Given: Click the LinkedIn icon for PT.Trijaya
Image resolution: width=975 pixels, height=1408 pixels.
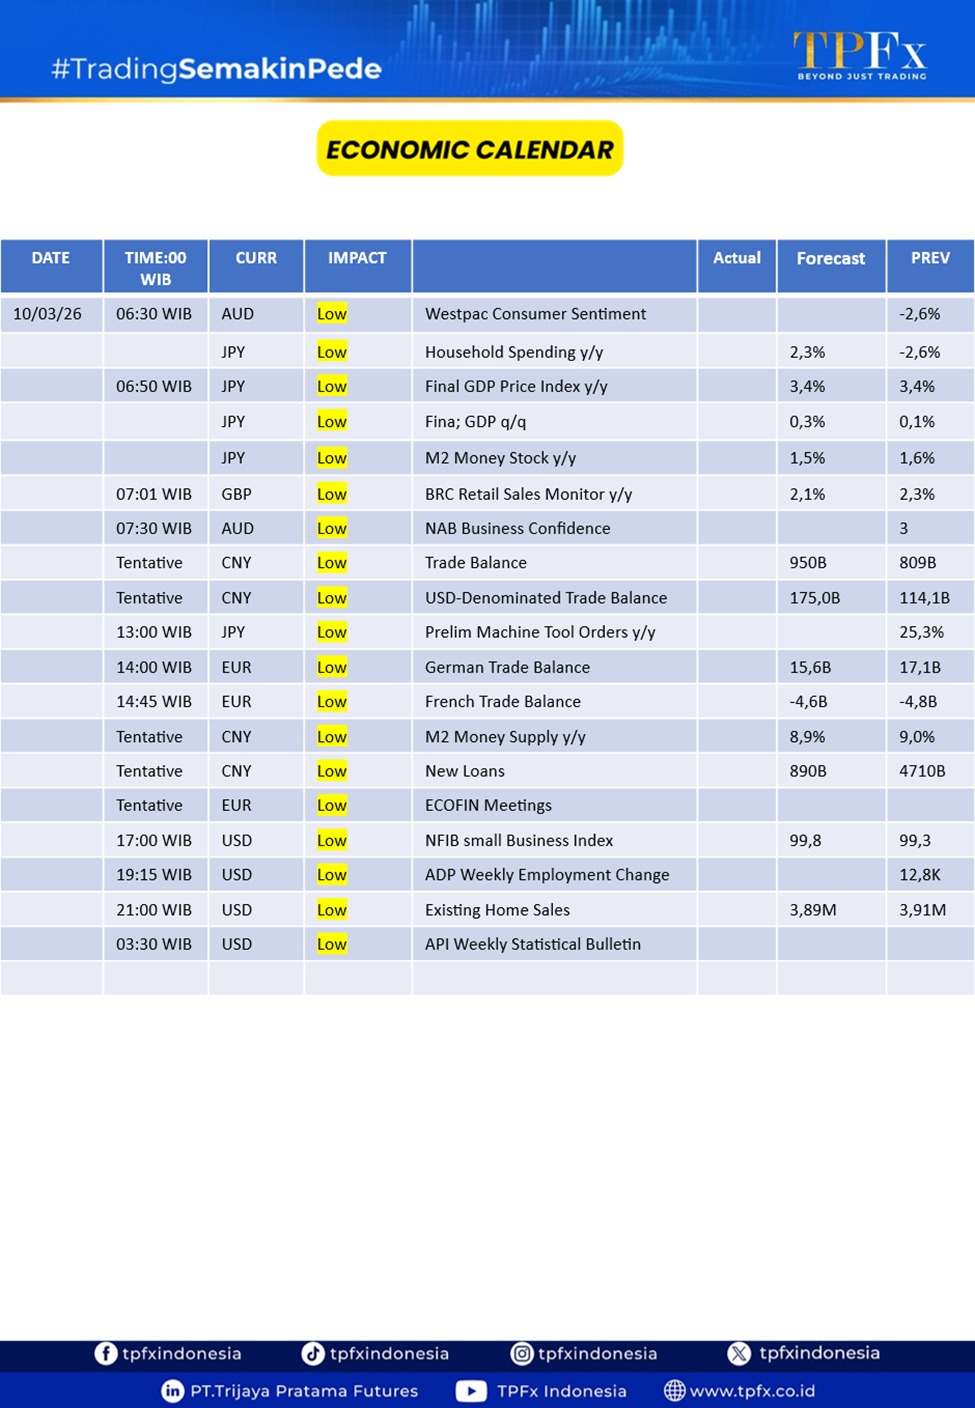Looking at the screenshot, I should 173,1391.
